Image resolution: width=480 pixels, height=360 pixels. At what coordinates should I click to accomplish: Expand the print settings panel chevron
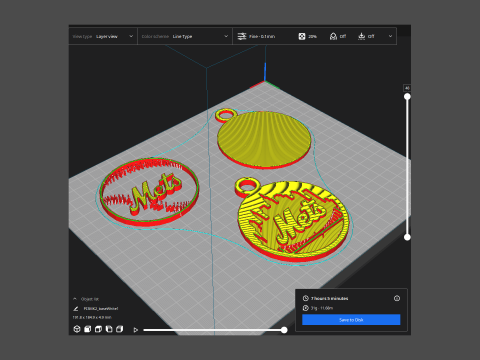(x=390, y=36)
